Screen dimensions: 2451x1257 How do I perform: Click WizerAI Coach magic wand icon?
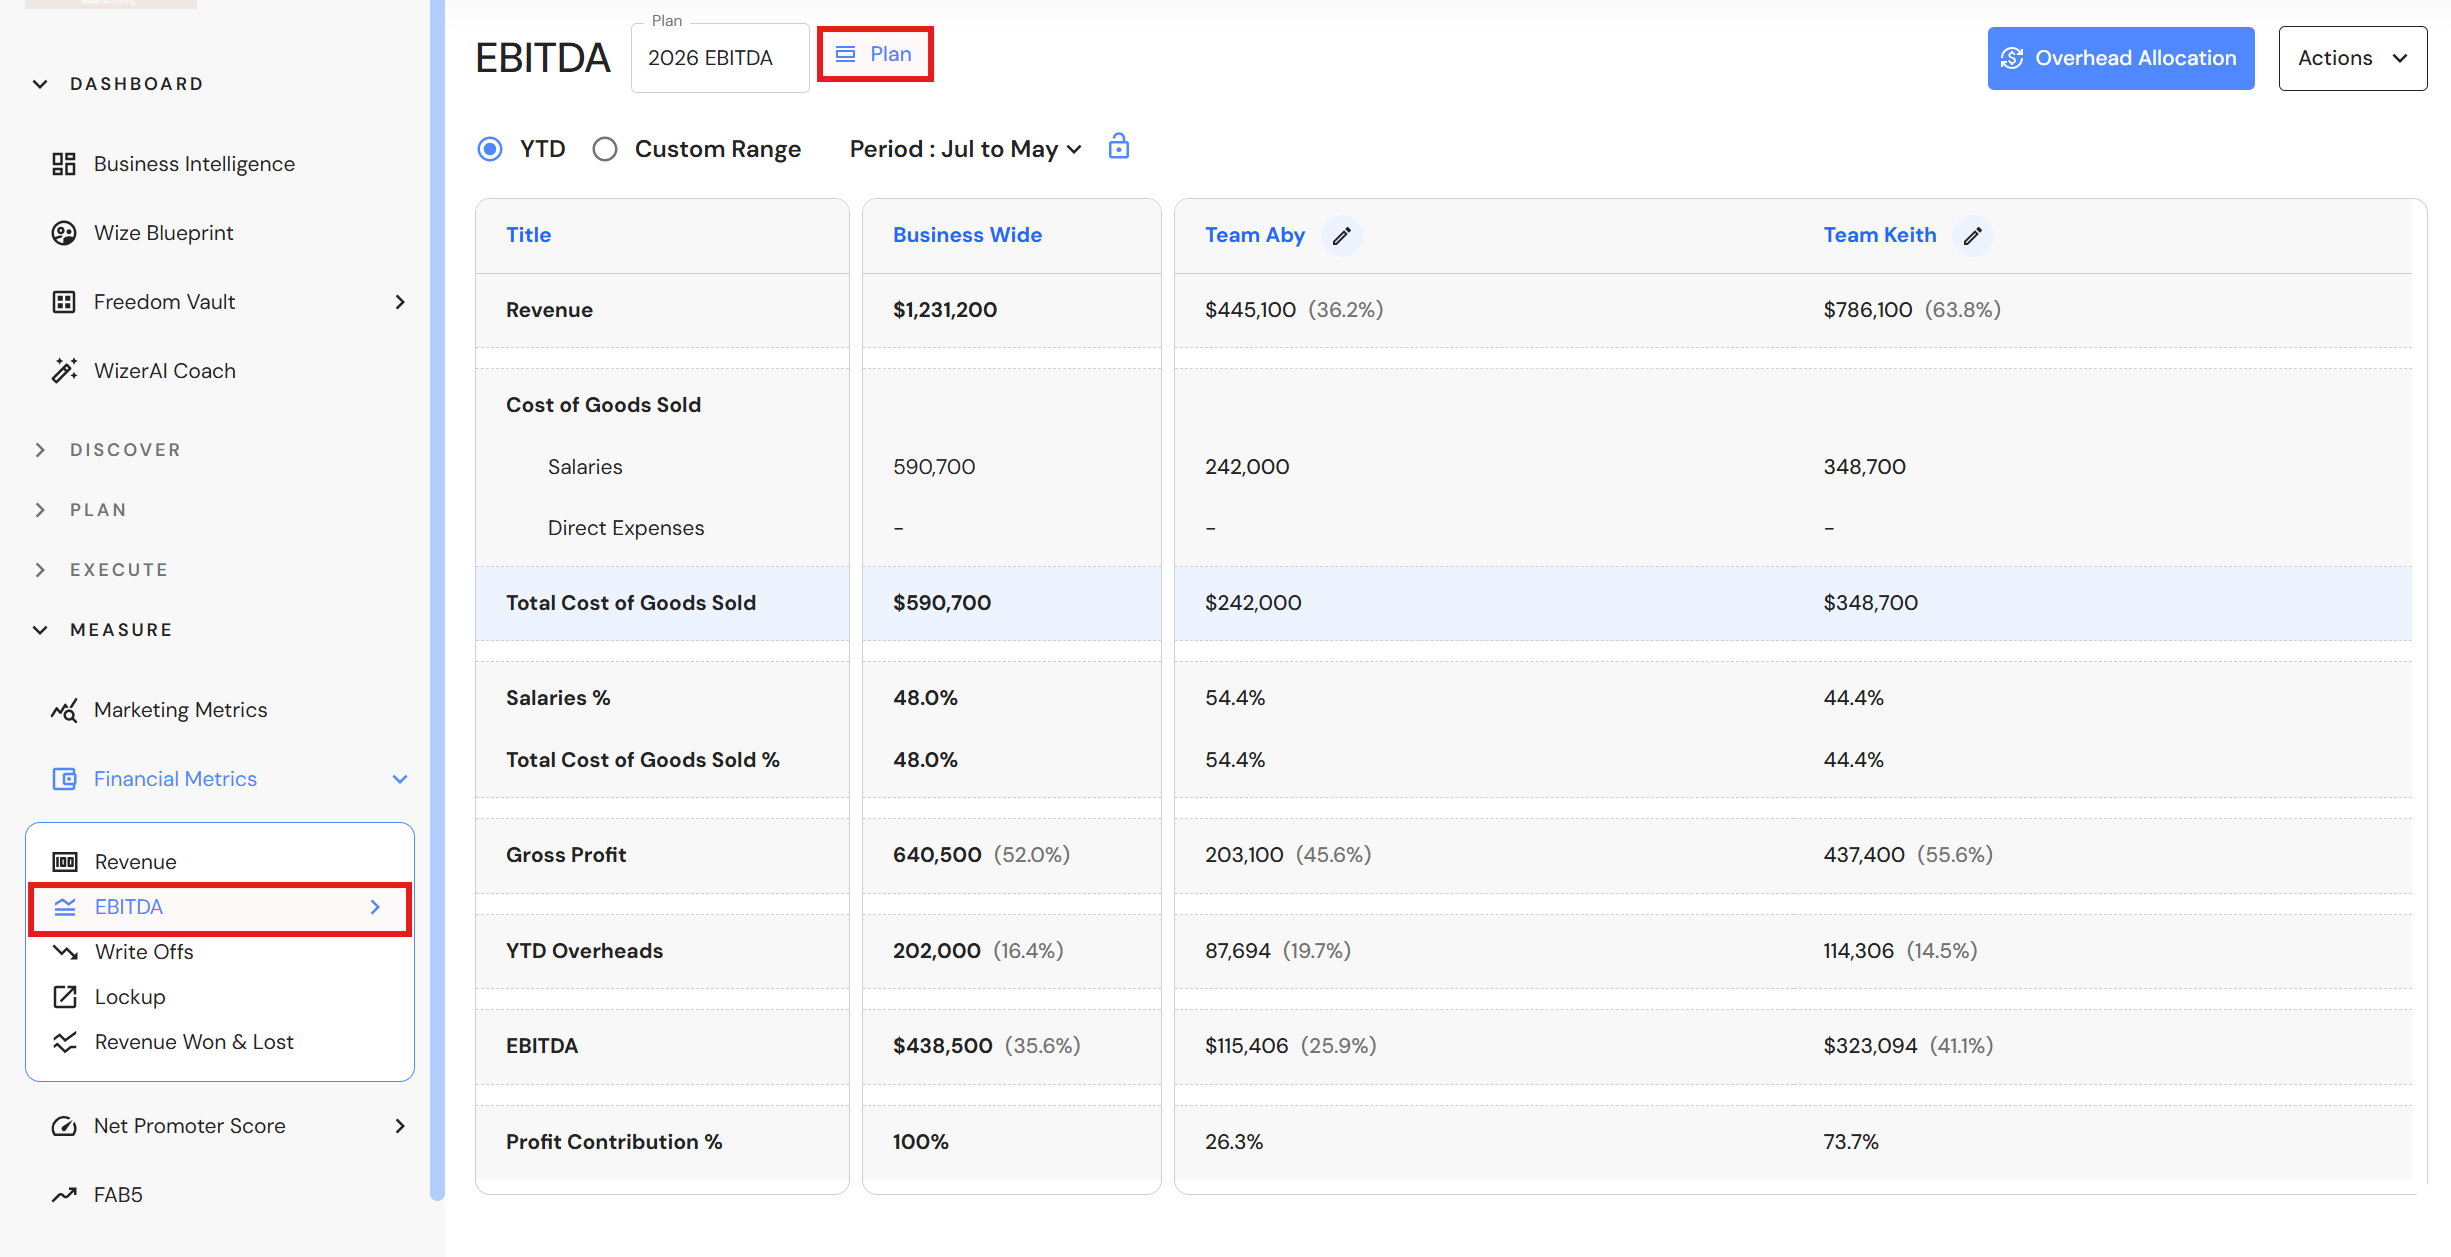click(x=64, y=371)
